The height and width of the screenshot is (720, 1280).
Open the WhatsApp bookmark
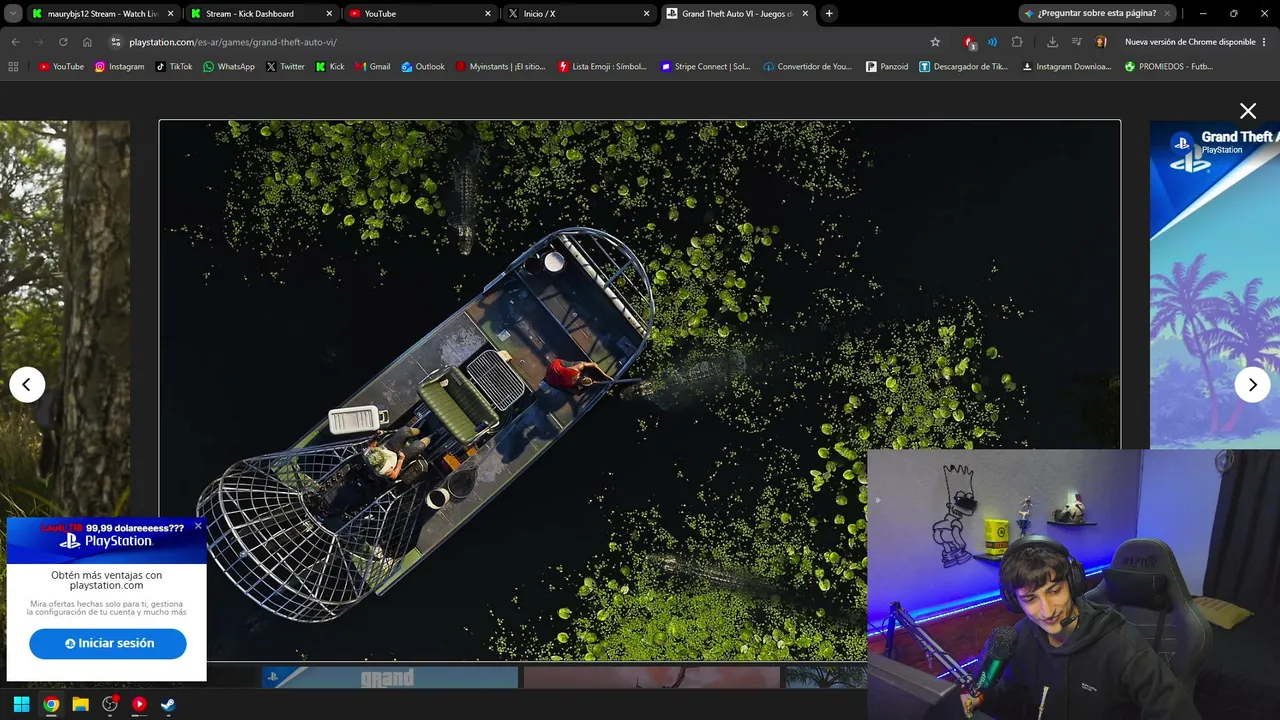228,67
